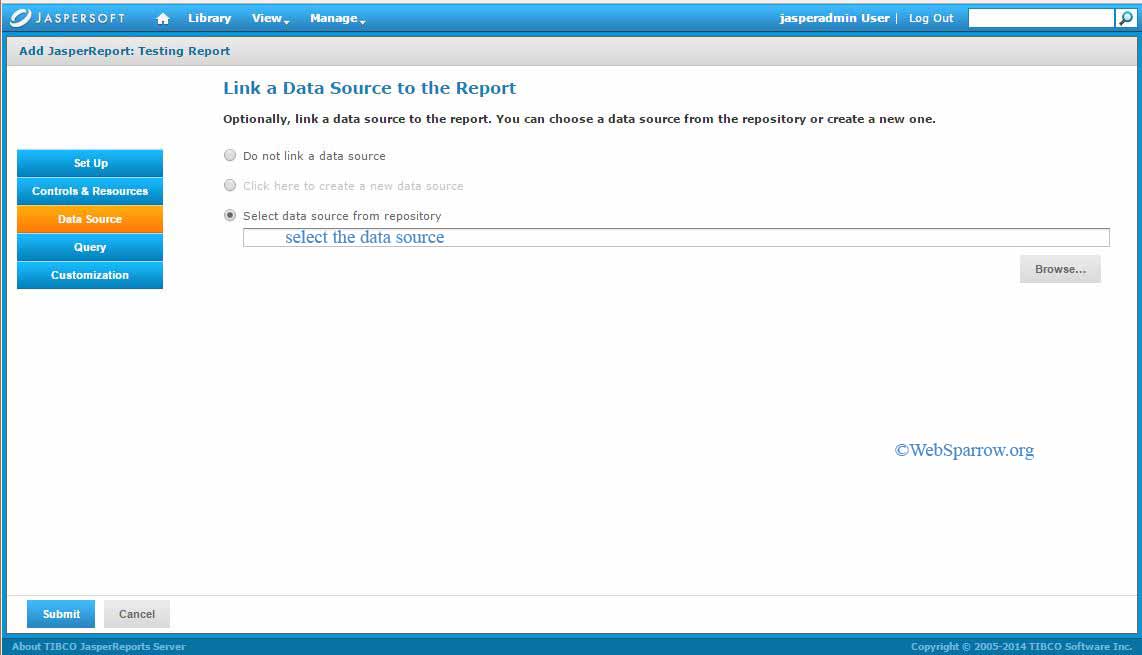Screen dimensions: 1142x655
Task: Select the Data Source step
Action: pyautogui.click(x=90, y=219)
